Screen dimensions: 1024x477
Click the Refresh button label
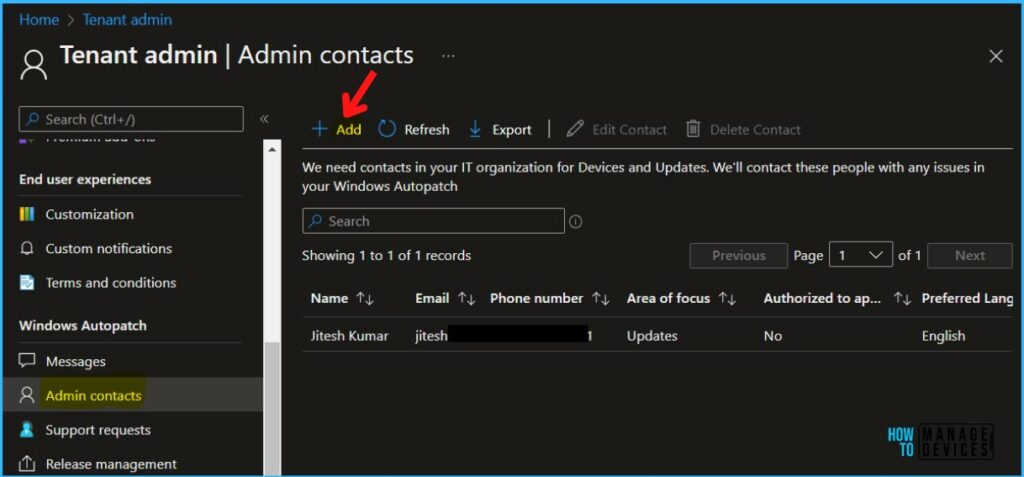coord(426,129)
